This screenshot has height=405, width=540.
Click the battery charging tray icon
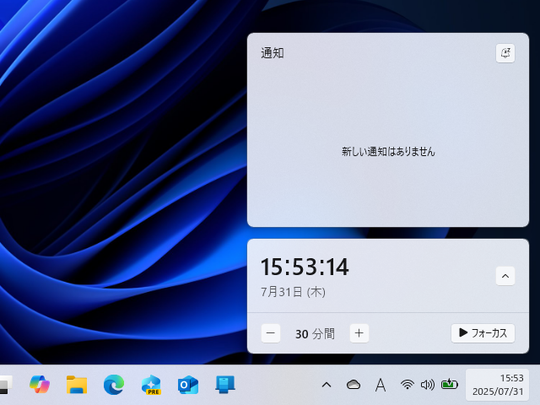point(449,384)
